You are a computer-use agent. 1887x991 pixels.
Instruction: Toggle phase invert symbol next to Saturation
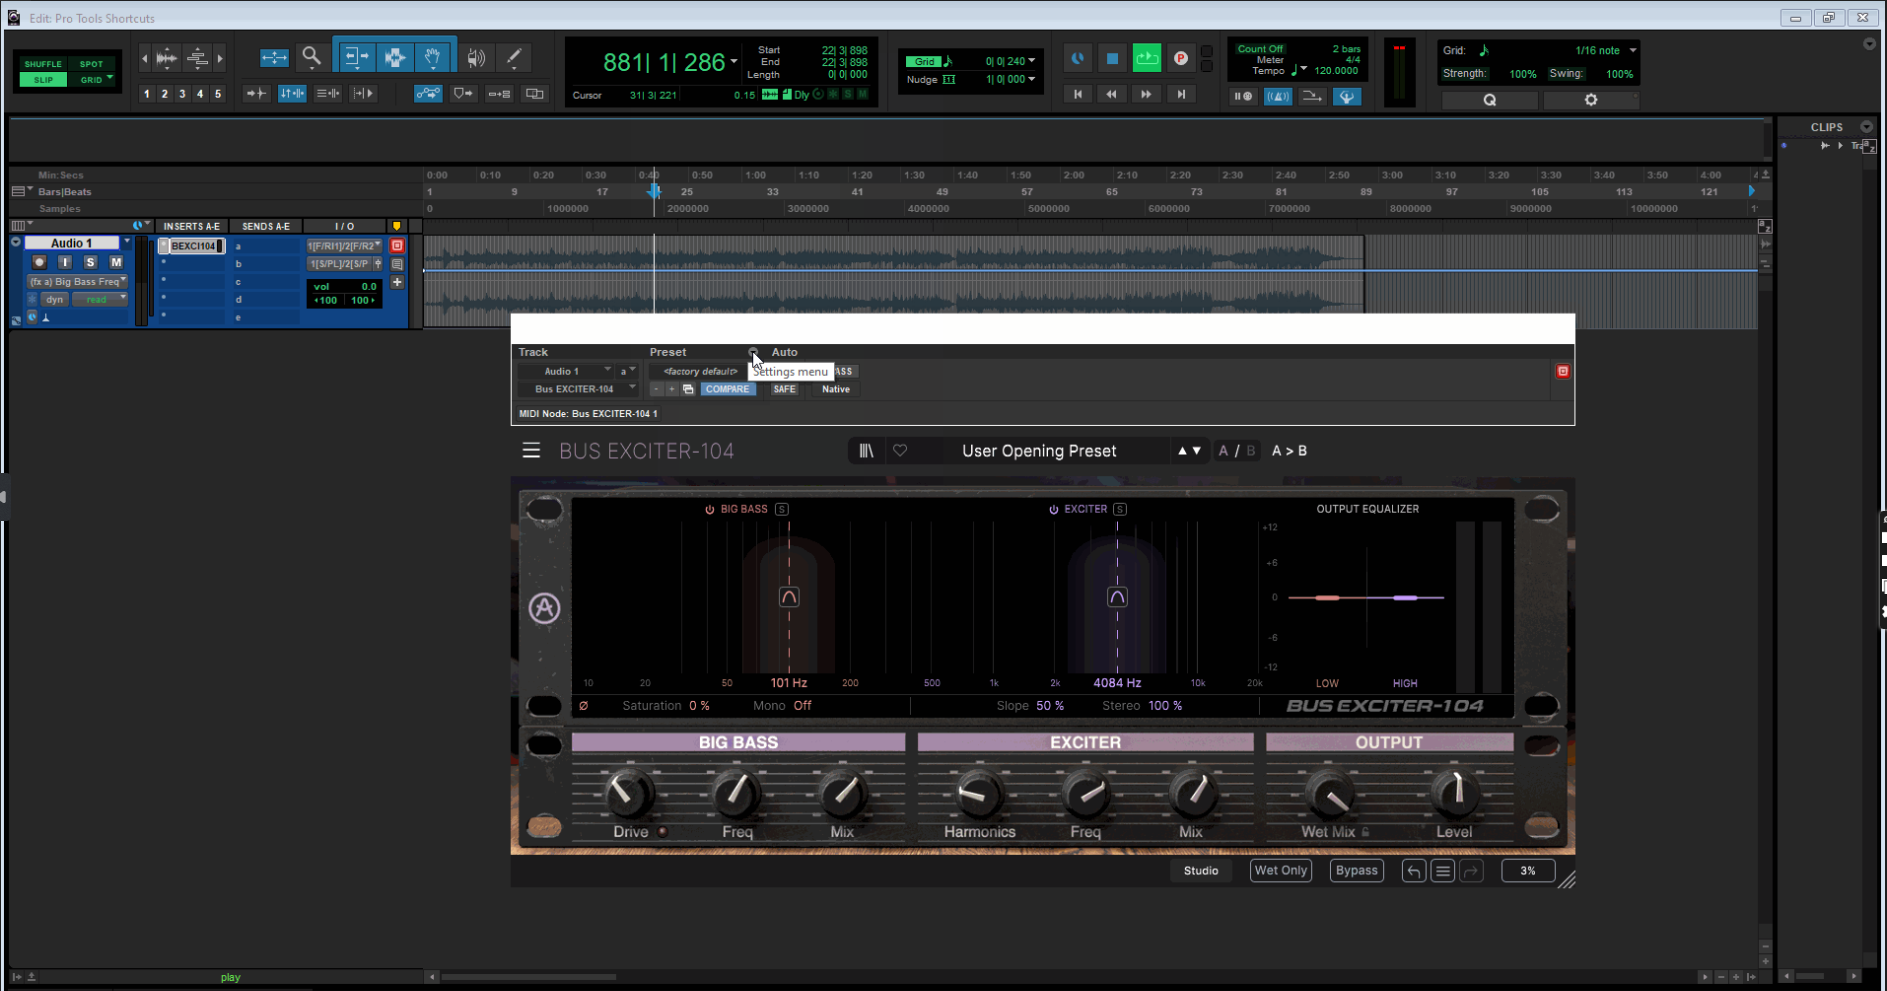[583, 706]
